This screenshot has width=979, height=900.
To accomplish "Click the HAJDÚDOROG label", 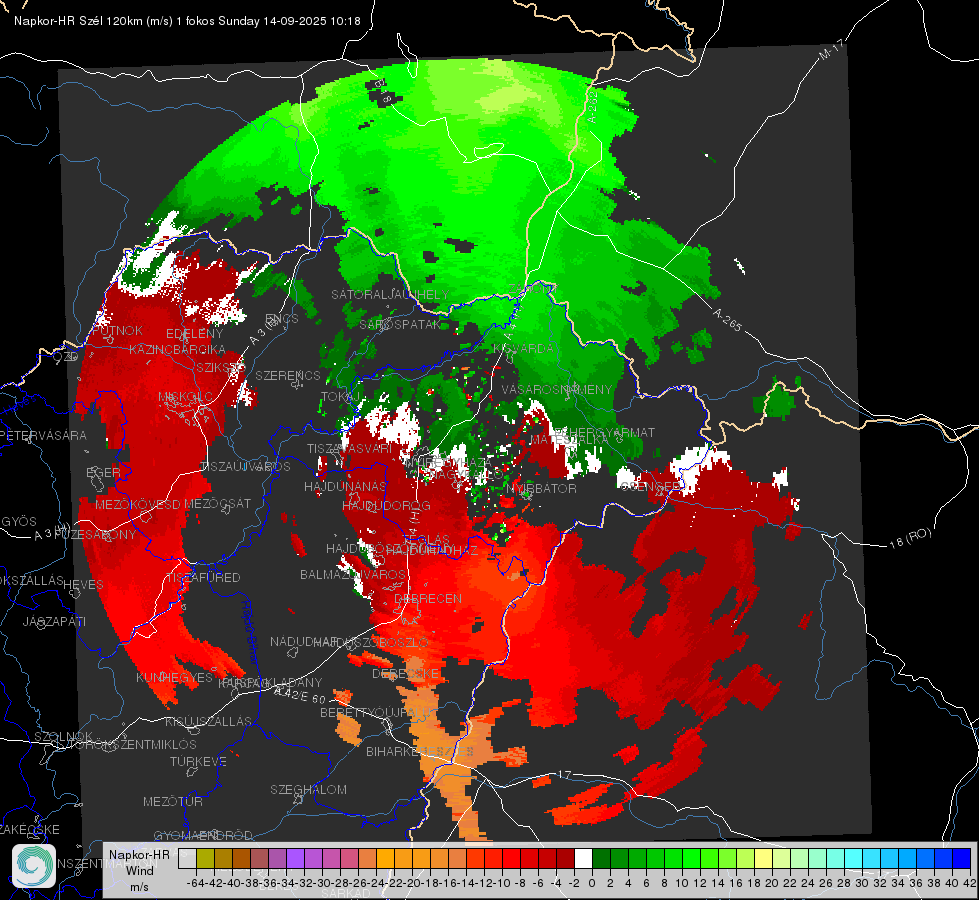I will pos(386,505).
